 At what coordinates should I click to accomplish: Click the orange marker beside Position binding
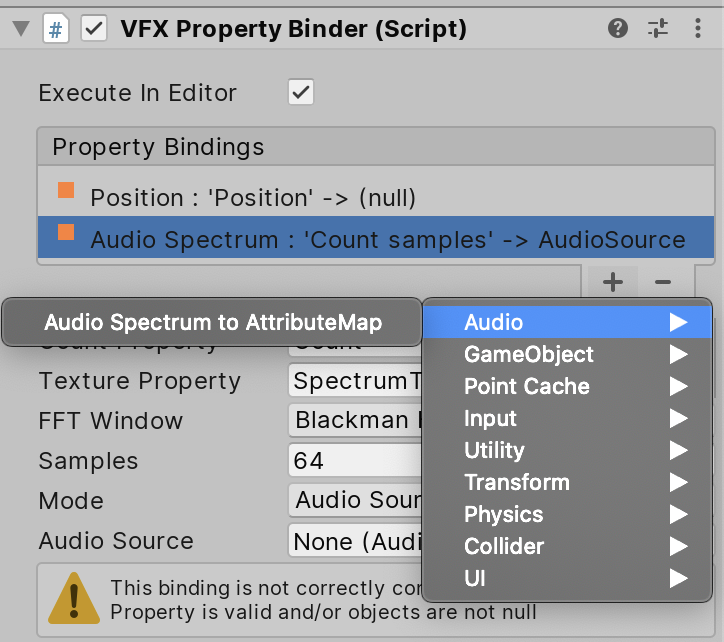click(x=66, y=191)
